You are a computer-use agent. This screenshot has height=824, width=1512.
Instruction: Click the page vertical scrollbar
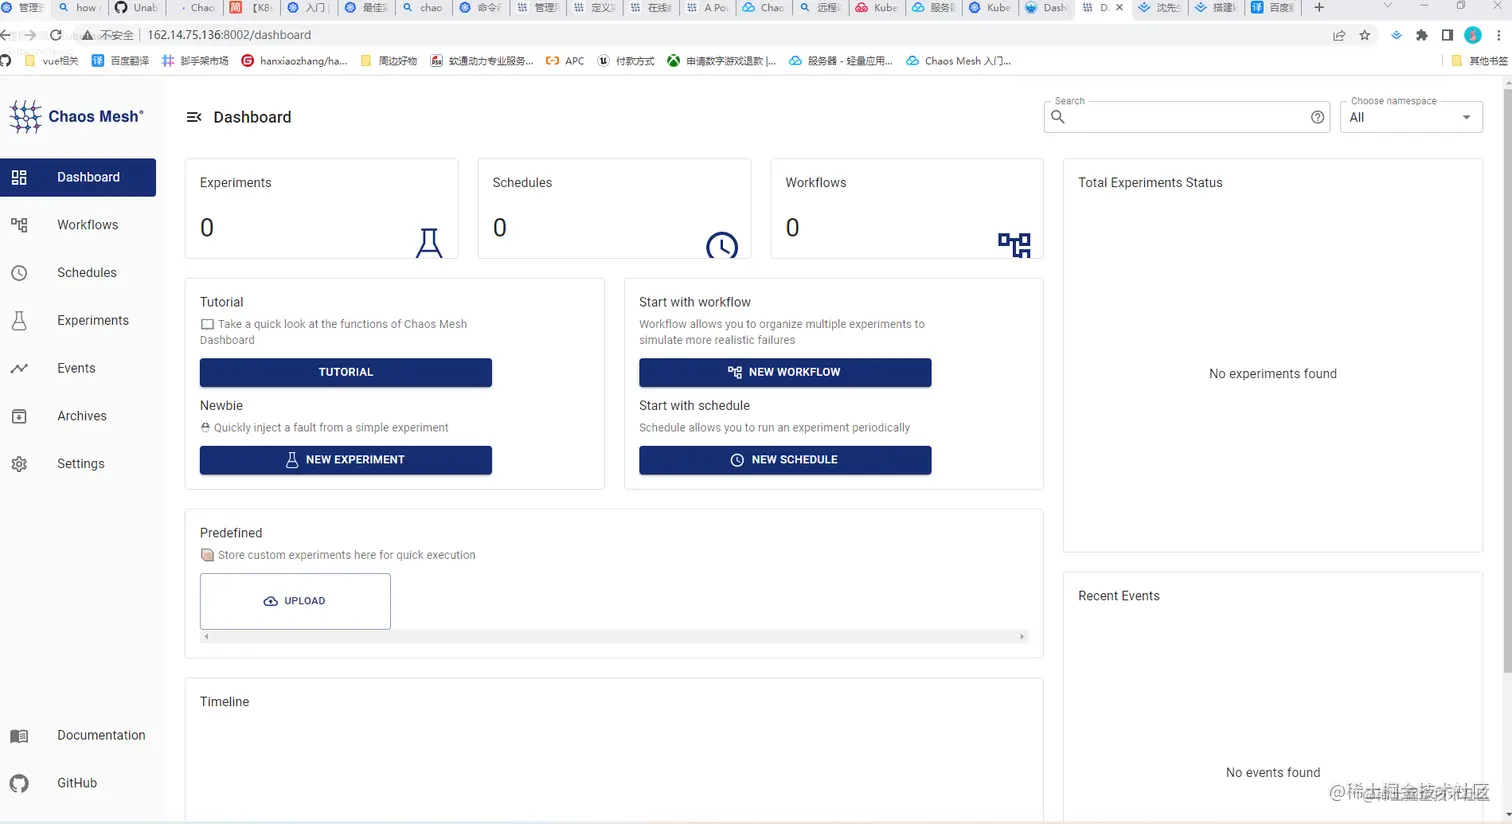(x=1507, y=380)
